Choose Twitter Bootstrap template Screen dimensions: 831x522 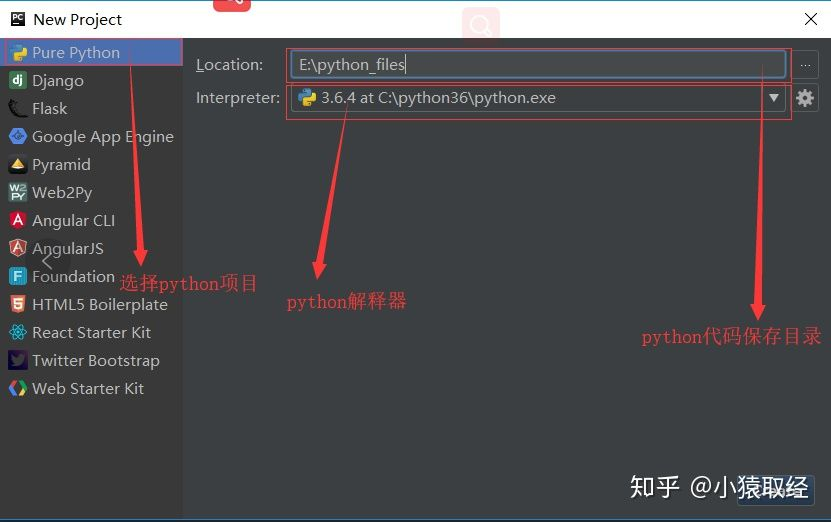91,360
